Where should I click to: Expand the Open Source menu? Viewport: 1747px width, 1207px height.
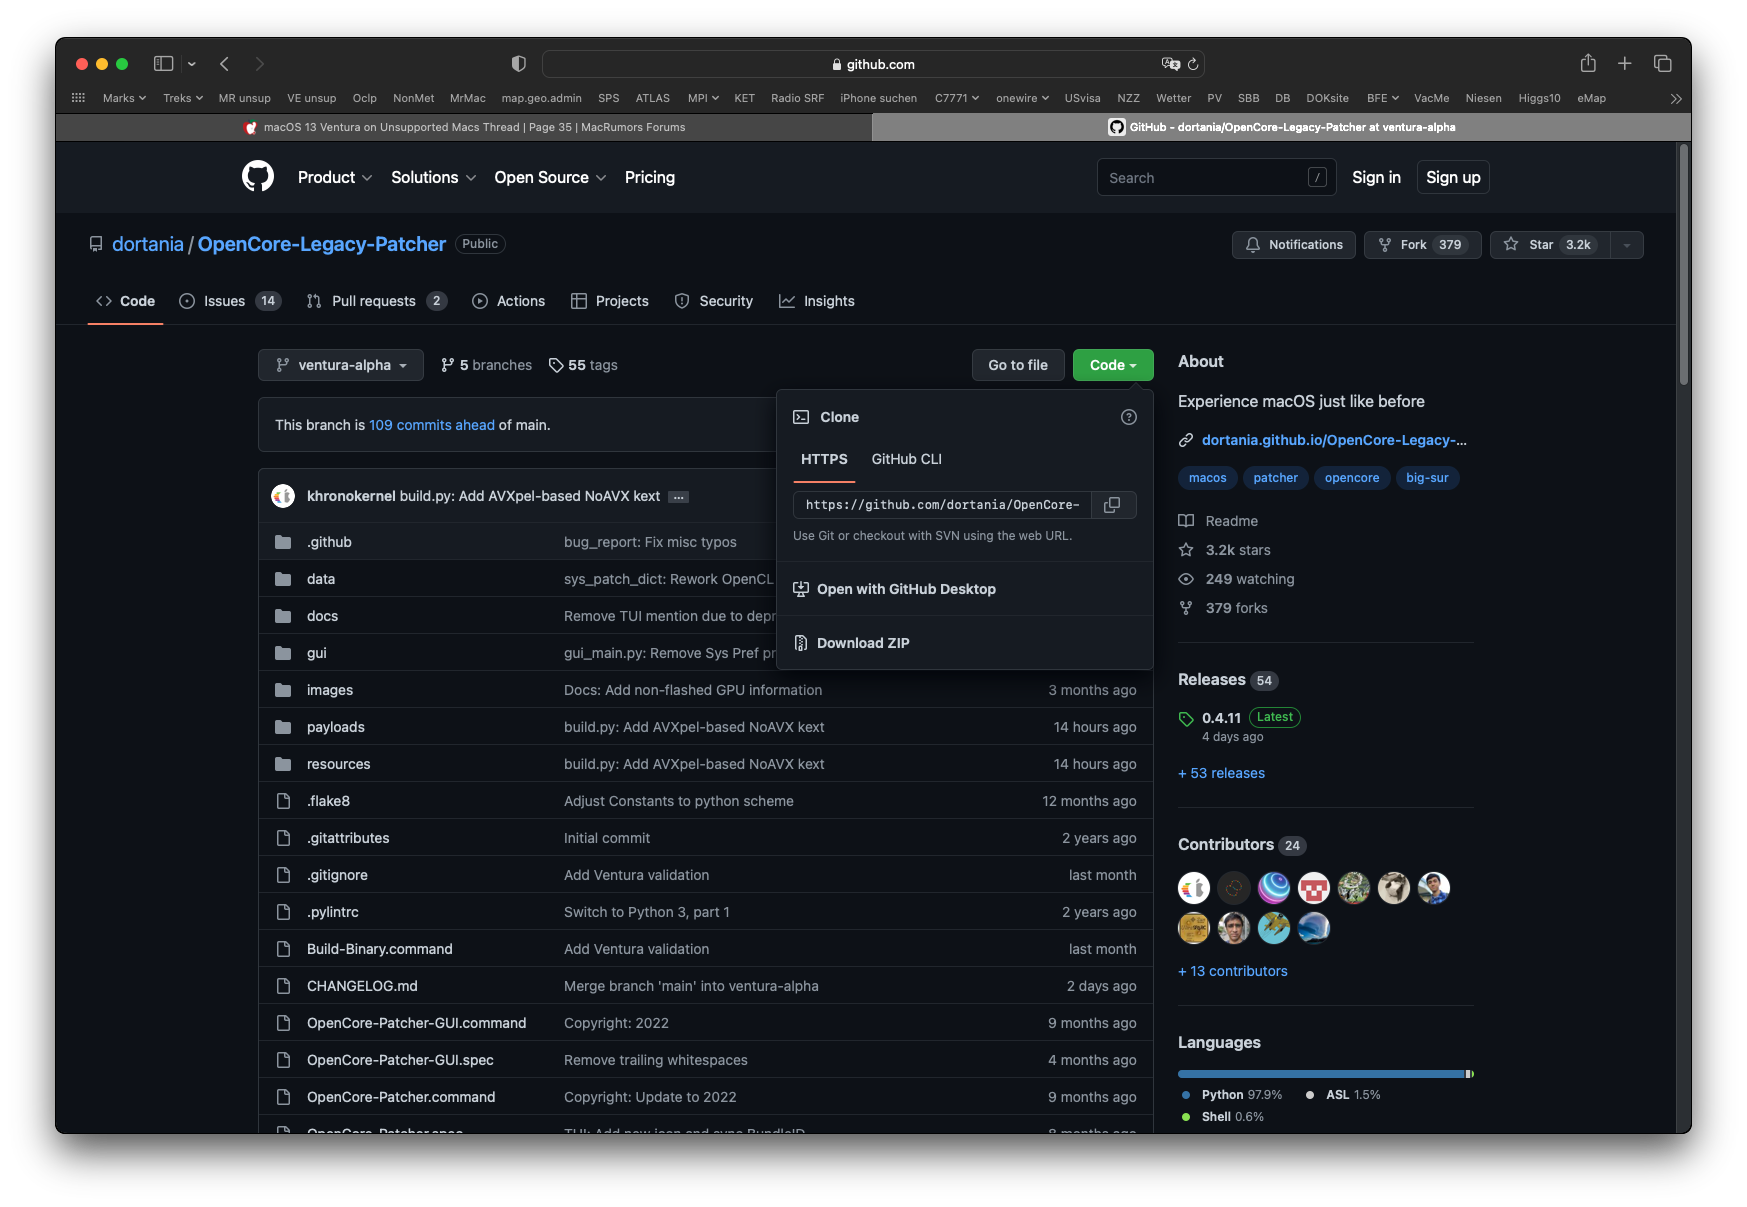[x=550, y=177]
